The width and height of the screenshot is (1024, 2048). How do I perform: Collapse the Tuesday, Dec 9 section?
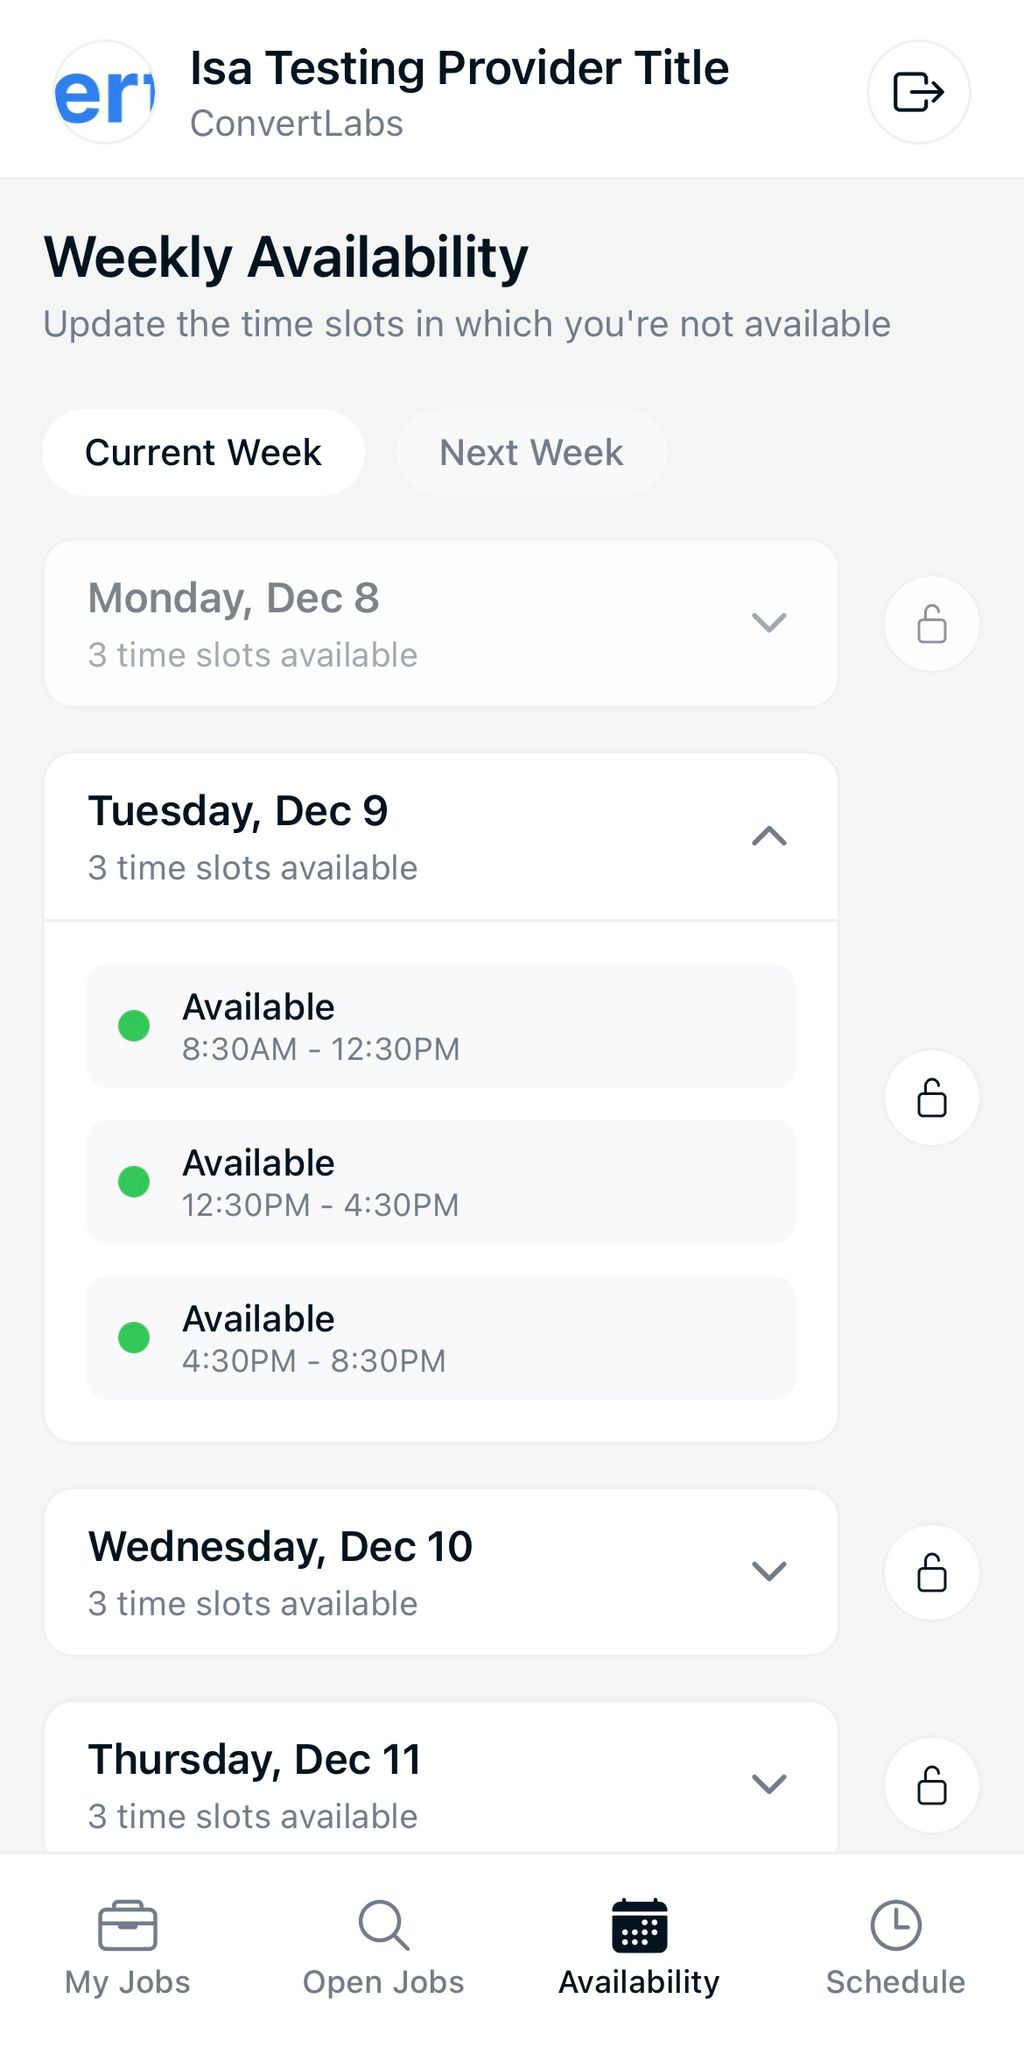768,836
